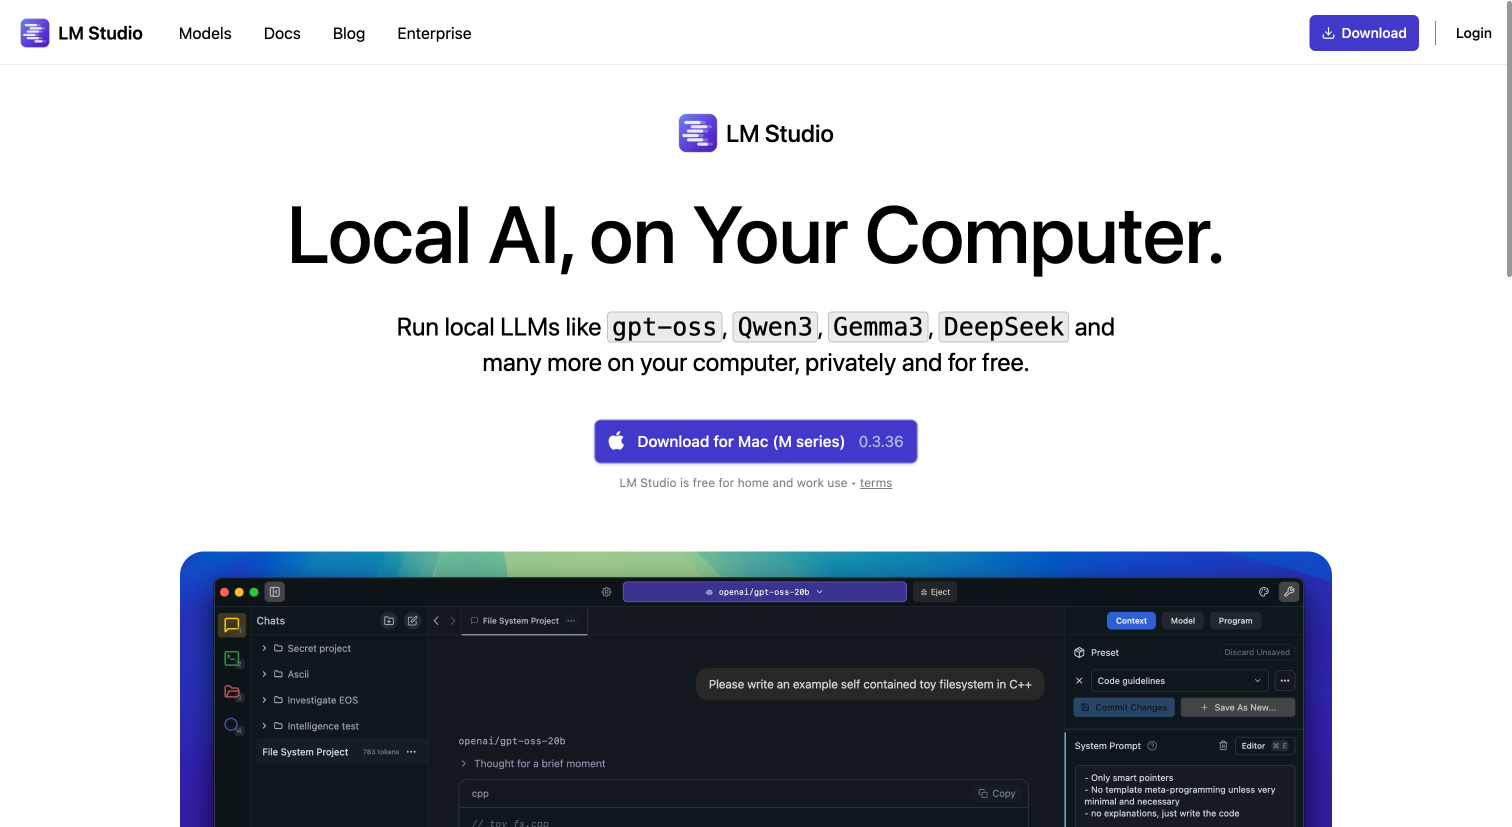Viewport: 1512px width, 827px height.
Task: Click the Download for Mac button
Action: coord(755,441)
